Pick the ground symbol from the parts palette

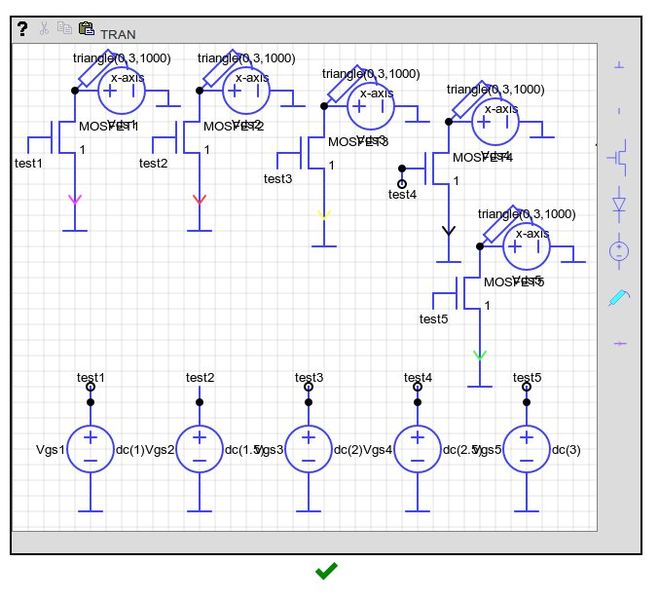[619, 66]
